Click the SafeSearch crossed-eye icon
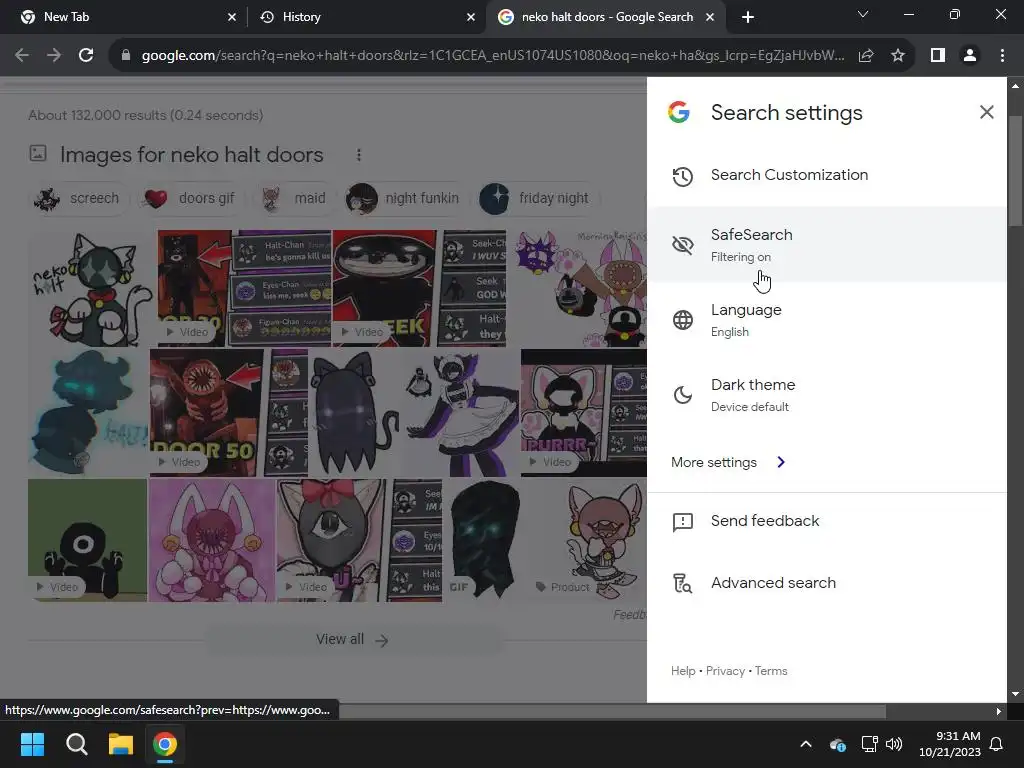This screenshot has width=1024, height=768. click(x=682, y=245)
